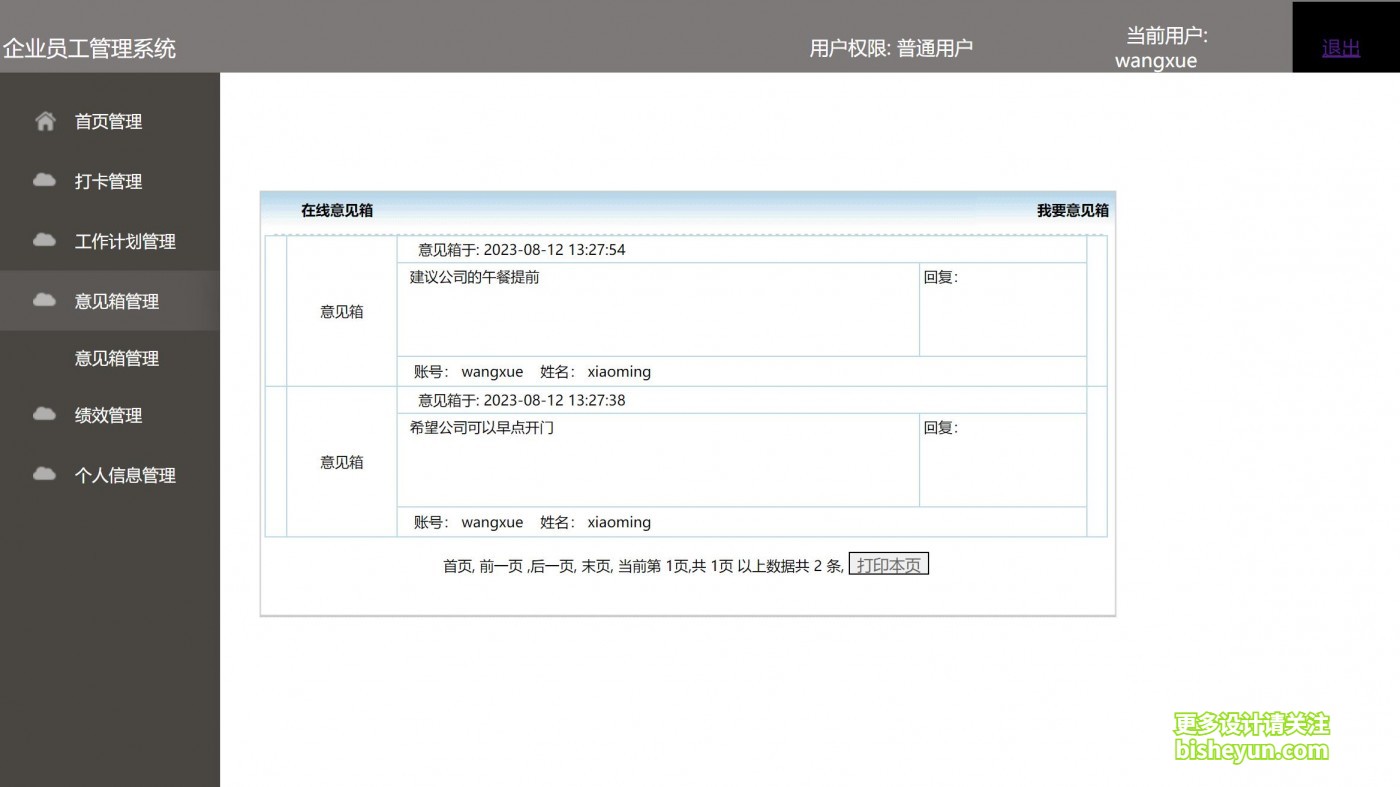Click the cloud icon beside 打卡管理
The width and height of the screenshot is (1400, 787).
(x=45, y=181)
